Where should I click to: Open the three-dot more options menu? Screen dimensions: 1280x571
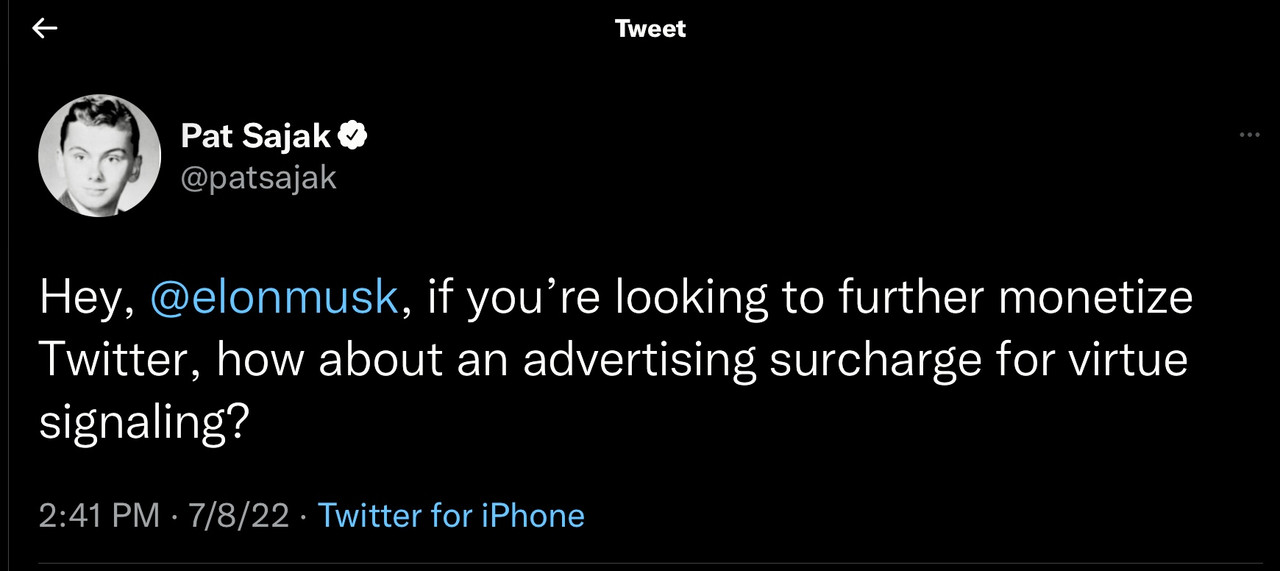(x=1249, y=135)
